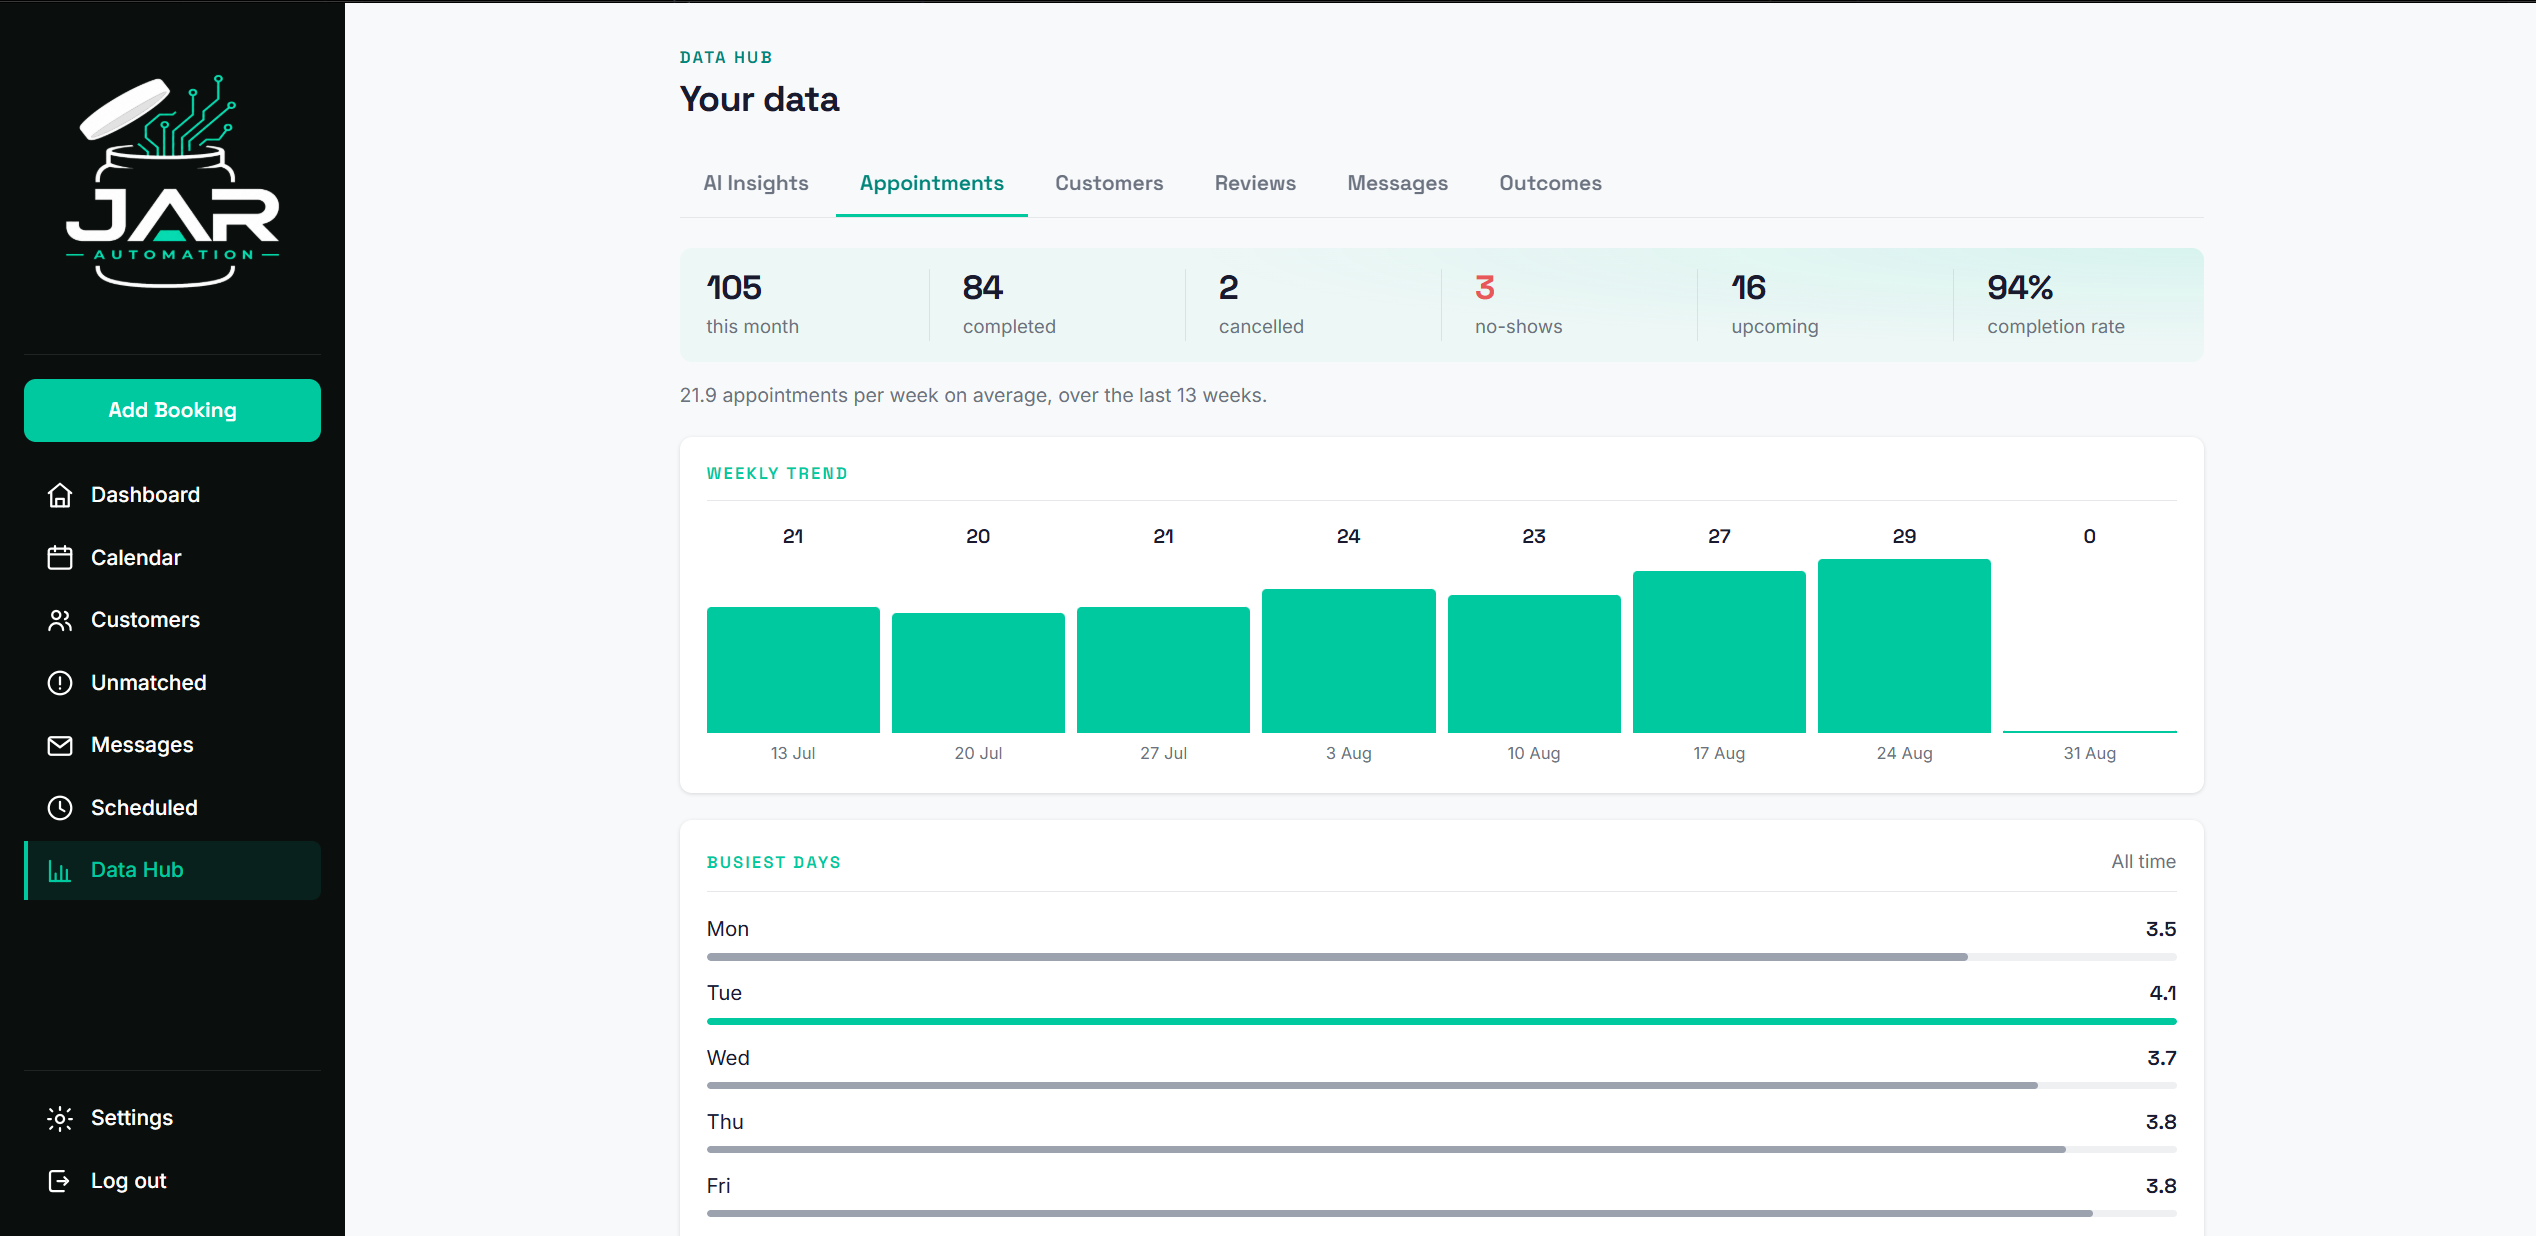Viewport: 2536px width, 1236px height.
Task: Click the Unmatched alert circle icon
Action: click(60, 683)
